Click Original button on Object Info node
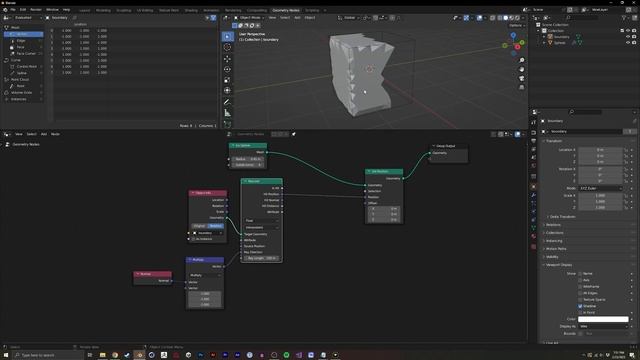The height and width of the screenshot is (360, 640). 200,226
